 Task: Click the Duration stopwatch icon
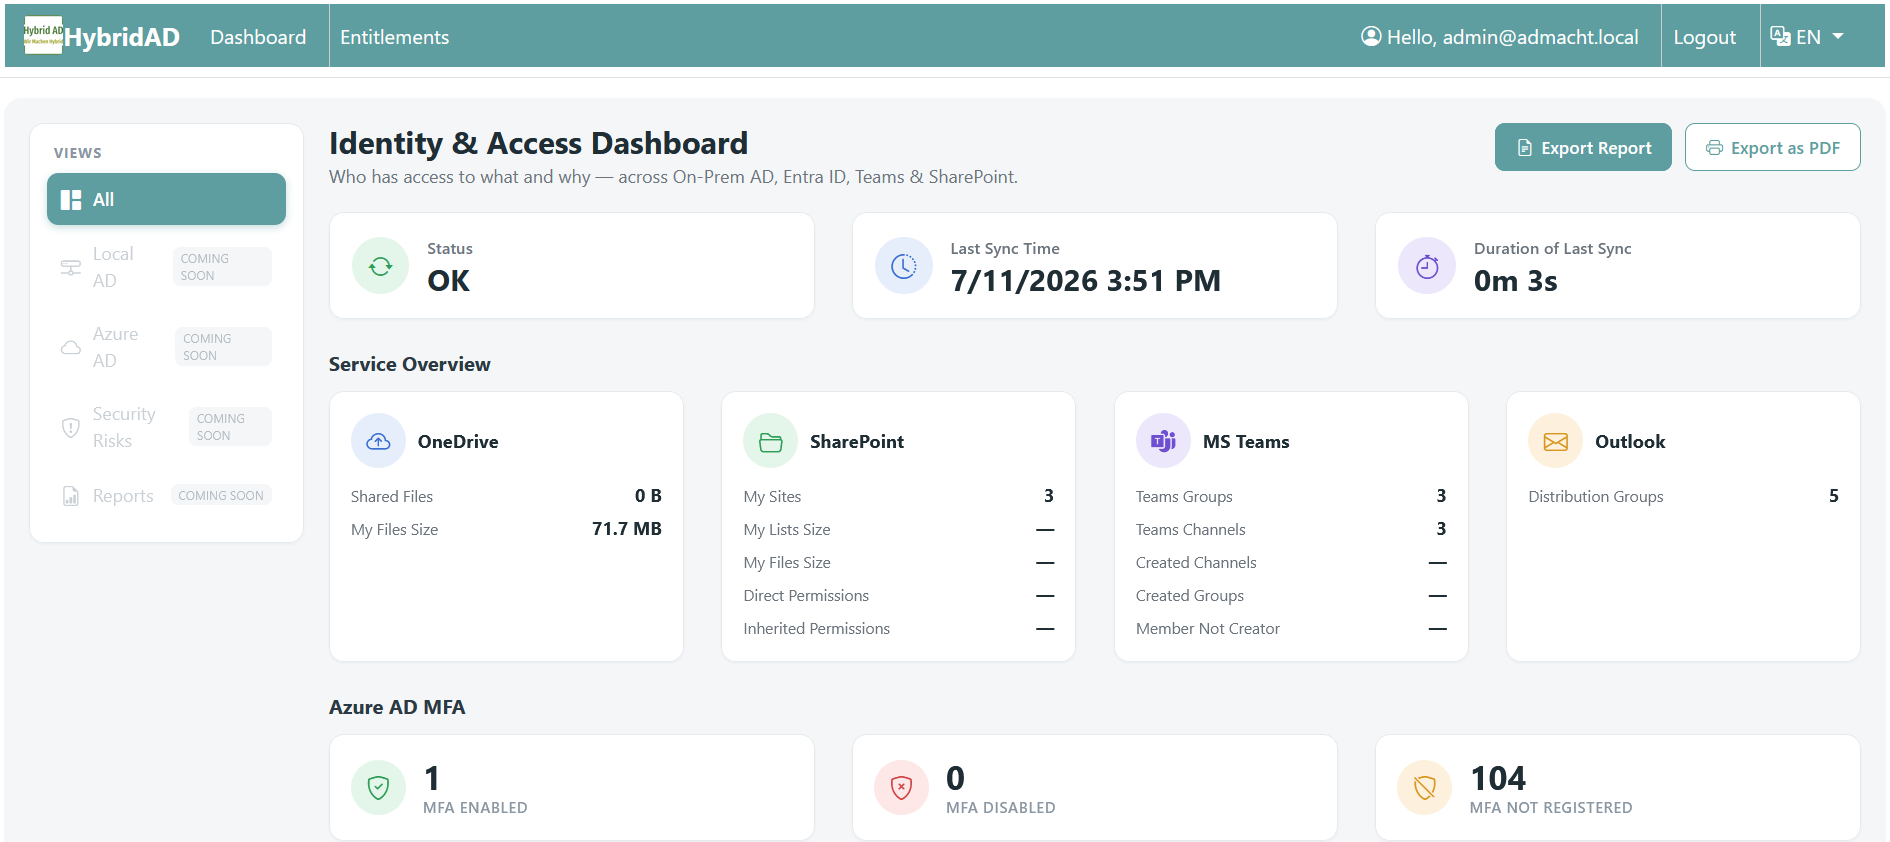click(x=1427, y=266)
